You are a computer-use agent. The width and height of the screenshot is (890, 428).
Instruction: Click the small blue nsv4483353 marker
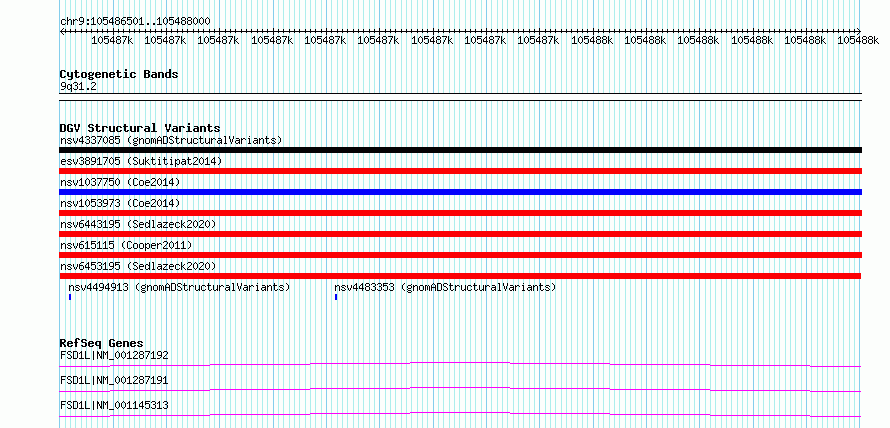(336, 297)
